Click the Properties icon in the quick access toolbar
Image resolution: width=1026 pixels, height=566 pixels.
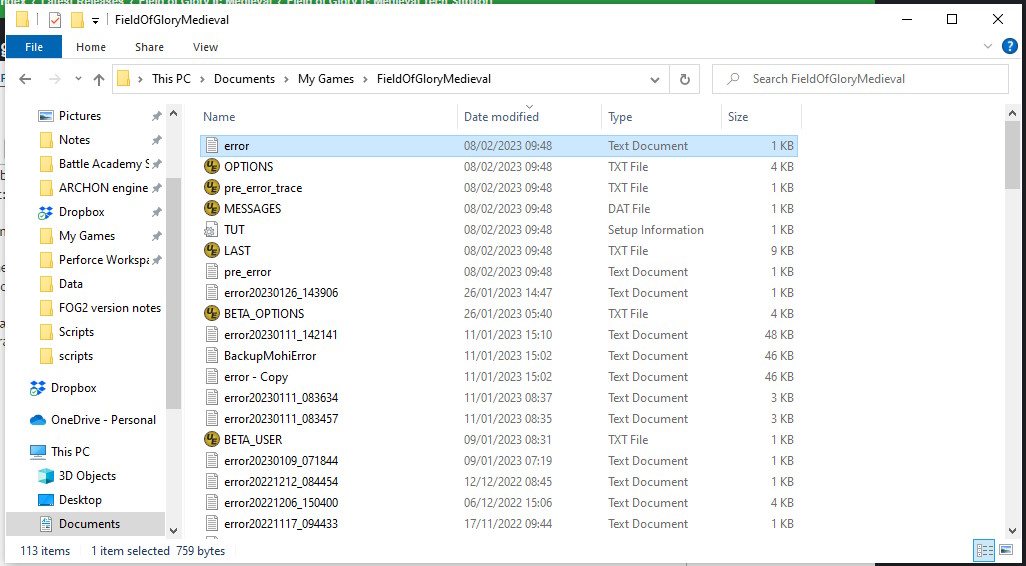(54, 20)
